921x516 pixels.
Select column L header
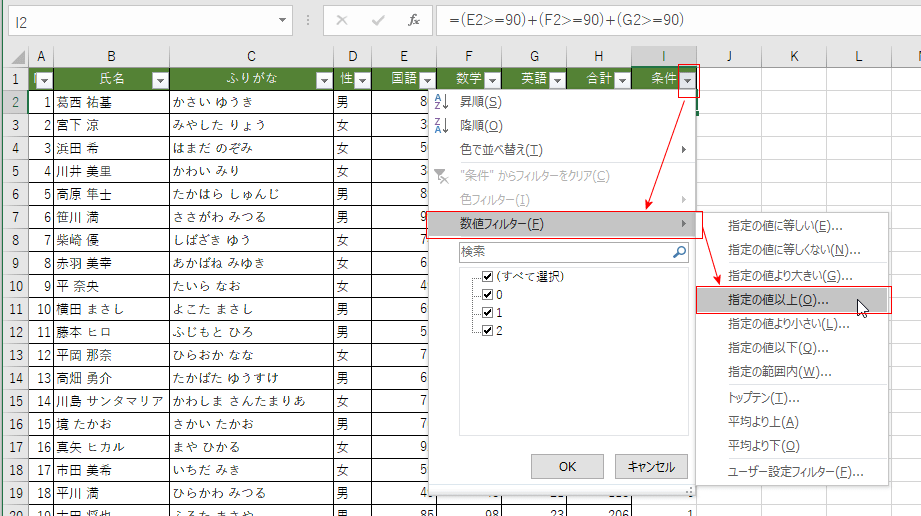click(x=859, y=56)
